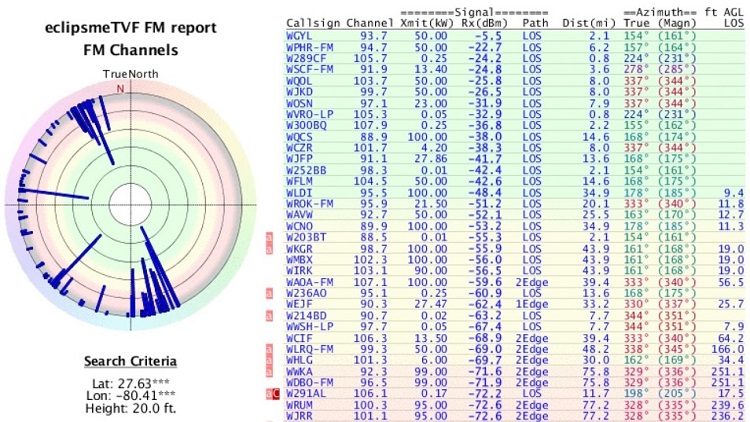This screenshot has width=750, height=422.
Task: Select the WAOA-FM callsign
Action: (x=310, y=283)
